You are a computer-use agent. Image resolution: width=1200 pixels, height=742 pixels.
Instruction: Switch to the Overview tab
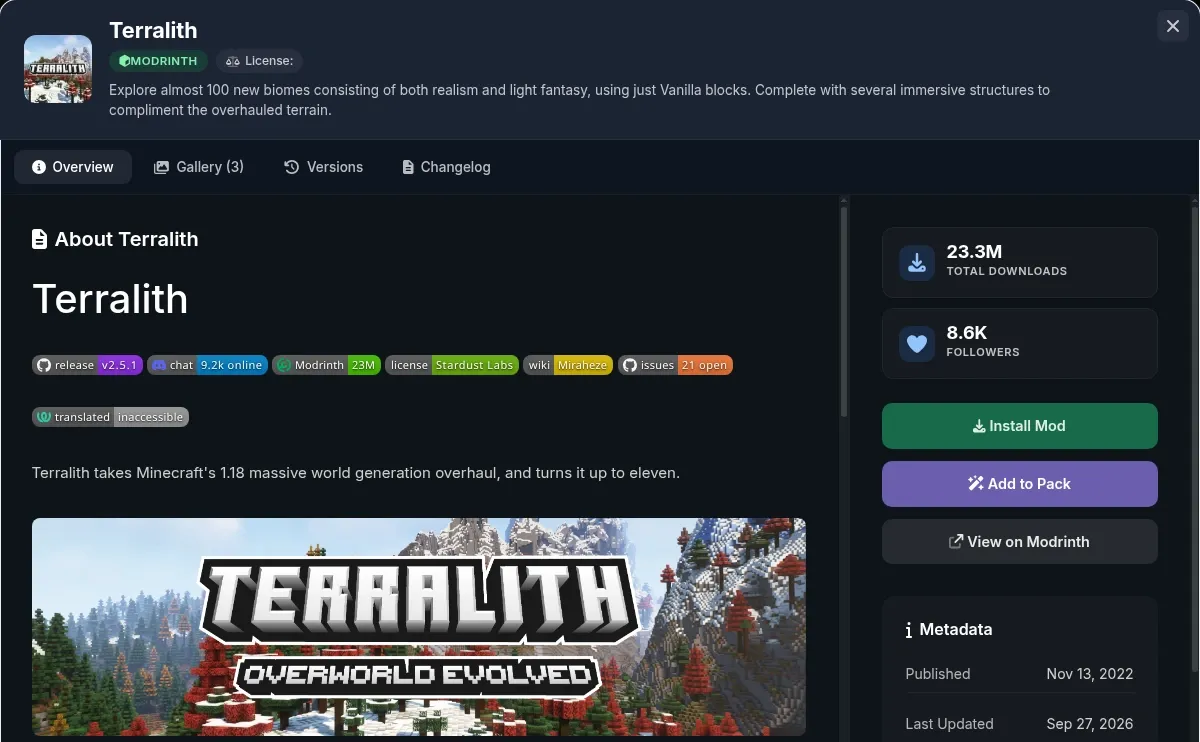[73, 167]
